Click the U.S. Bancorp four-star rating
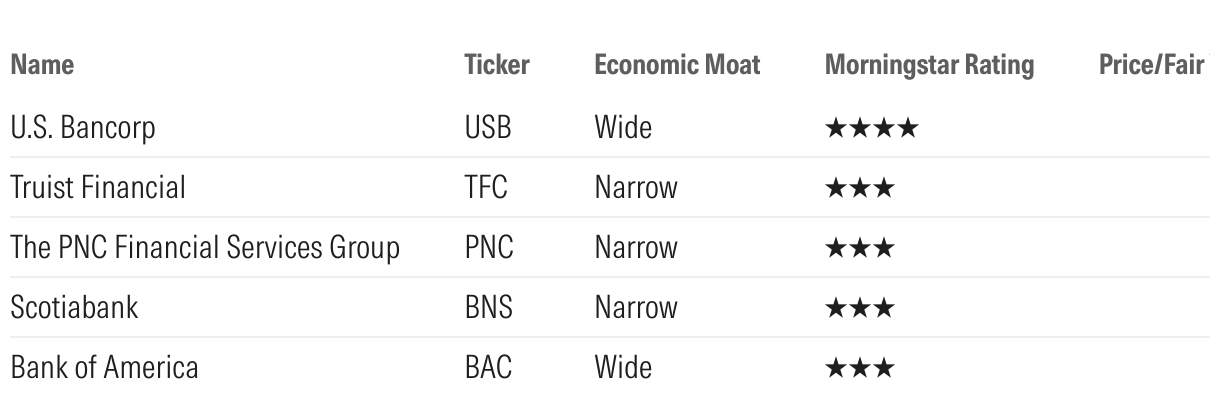This screenshot has height=406, width=1220. point(870,128)
